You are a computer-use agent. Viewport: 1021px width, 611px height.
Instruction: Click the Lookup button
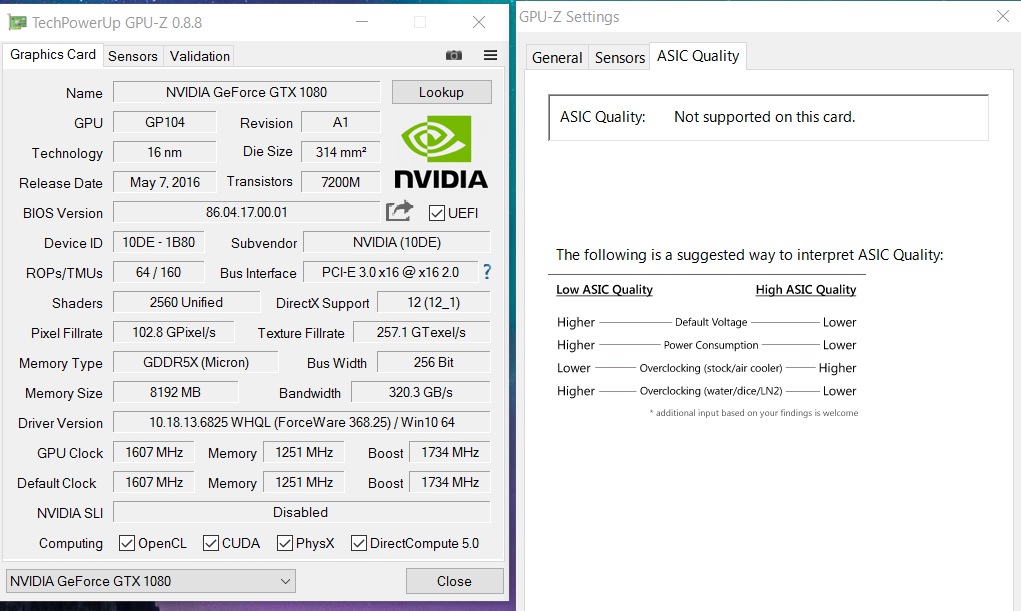(x=441, y=92)
